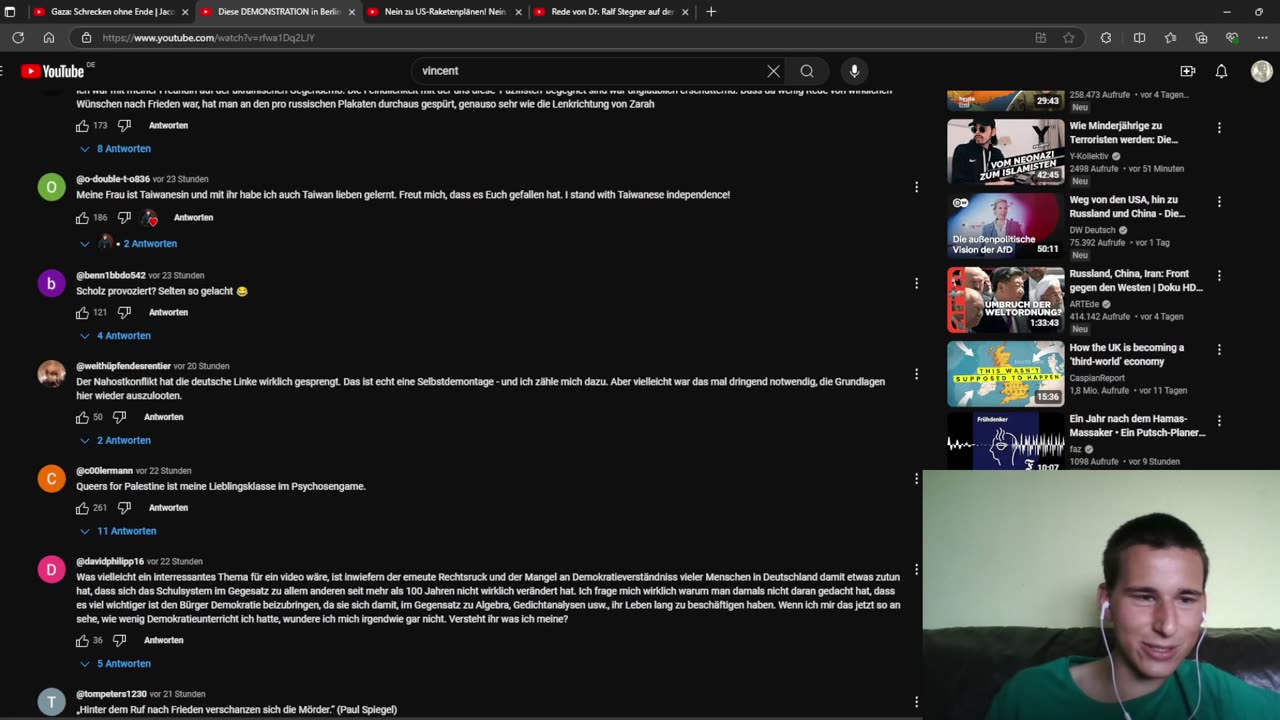
Task: Open new browser tab plus button
Action: [711, 12]
